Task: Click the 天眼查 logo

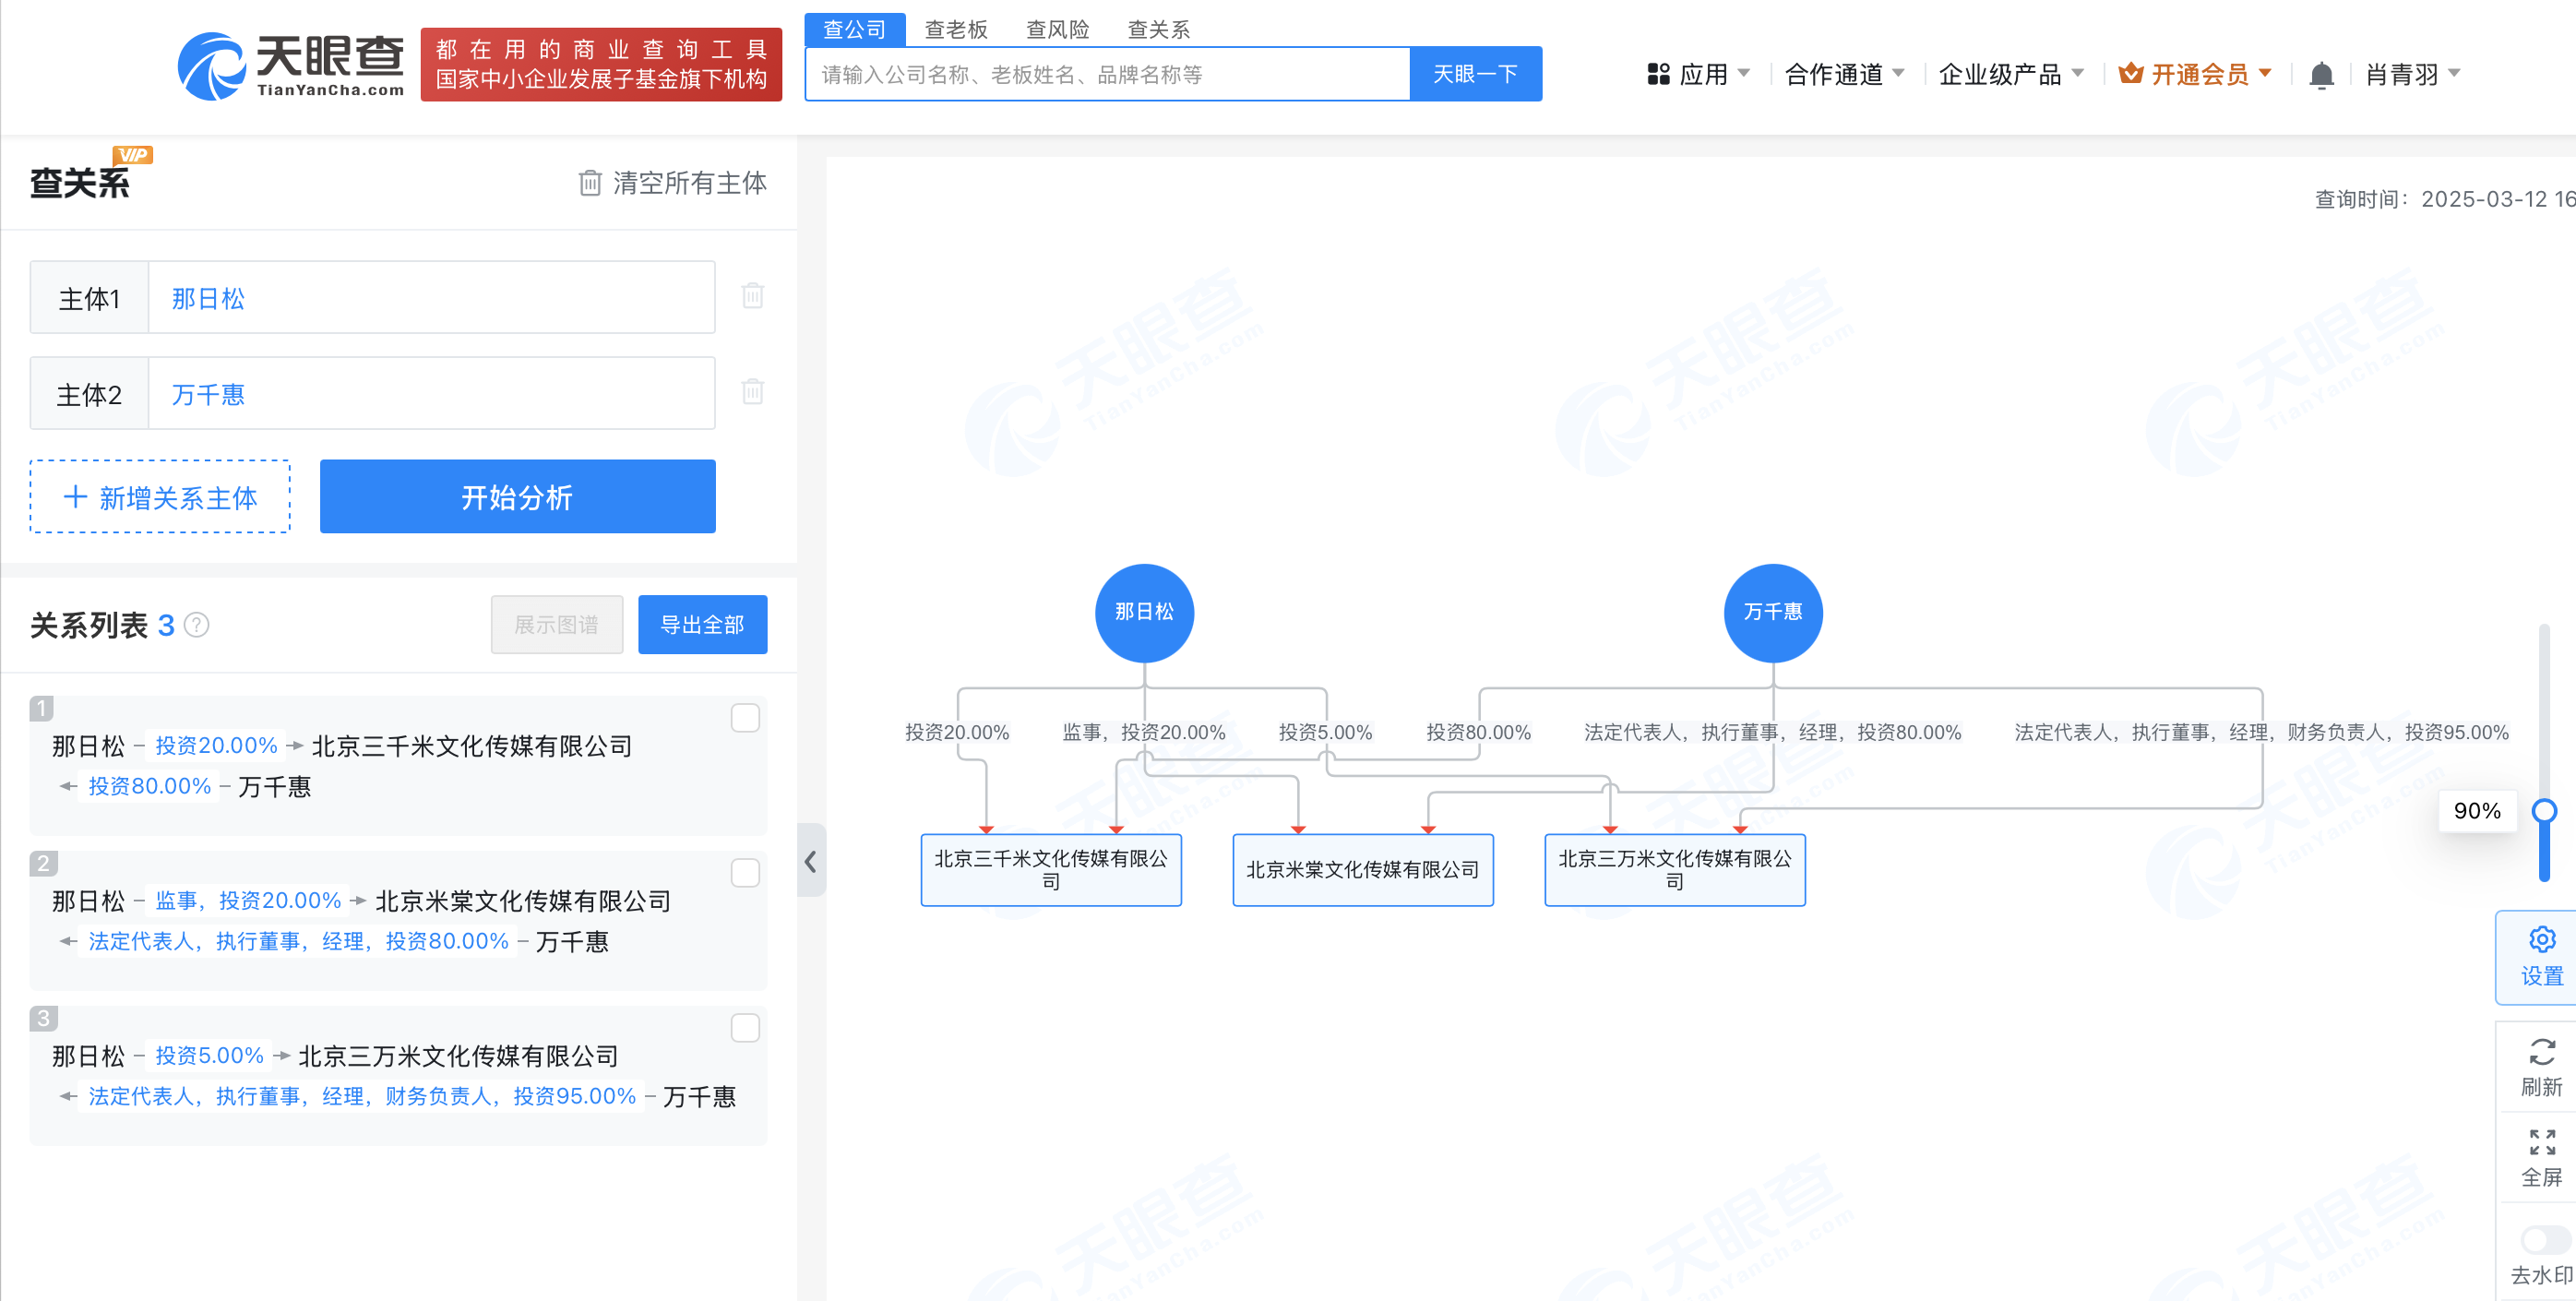Action: click(x=291, y=66)
